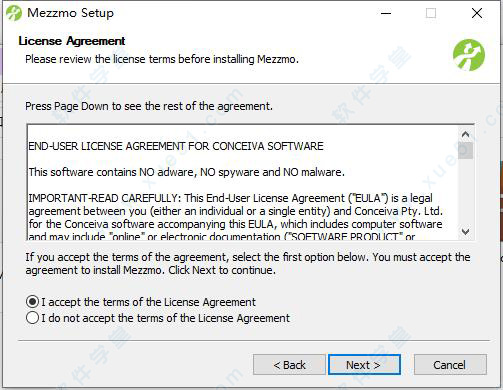Click the empty scrollbar track below the thumb

(x=465, y=191)
